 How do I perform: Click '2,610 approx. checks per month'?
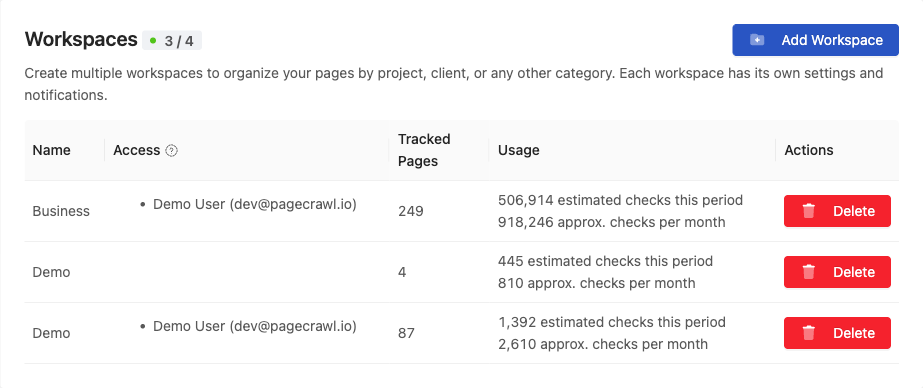[603, 344]
